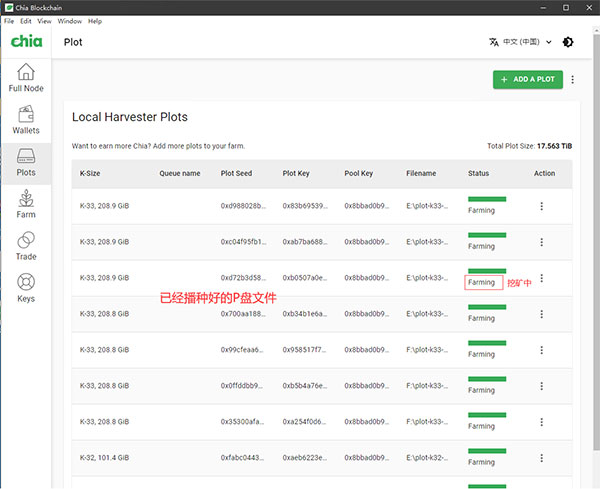The width and height of the screenshot is (600, 489).
Task: Open the Window menu
Action: 70,21
